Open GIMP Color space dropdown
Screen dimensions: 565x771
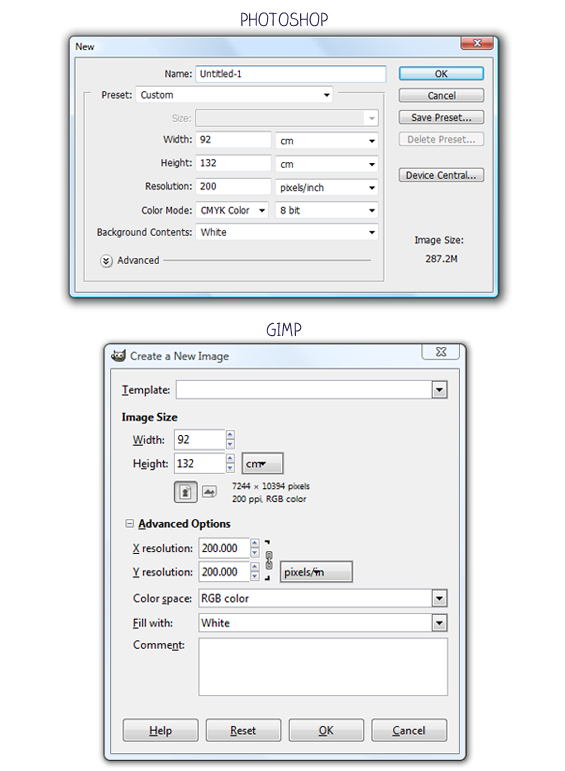[323, 598]
